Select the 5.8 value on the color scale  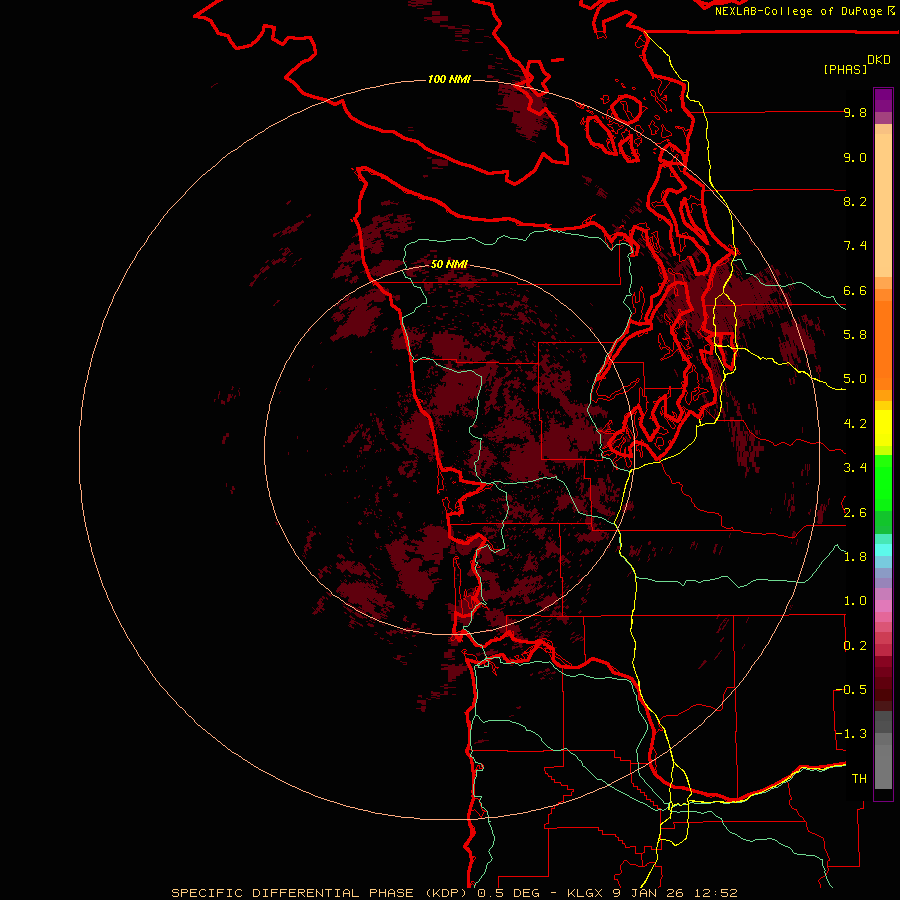855,335
